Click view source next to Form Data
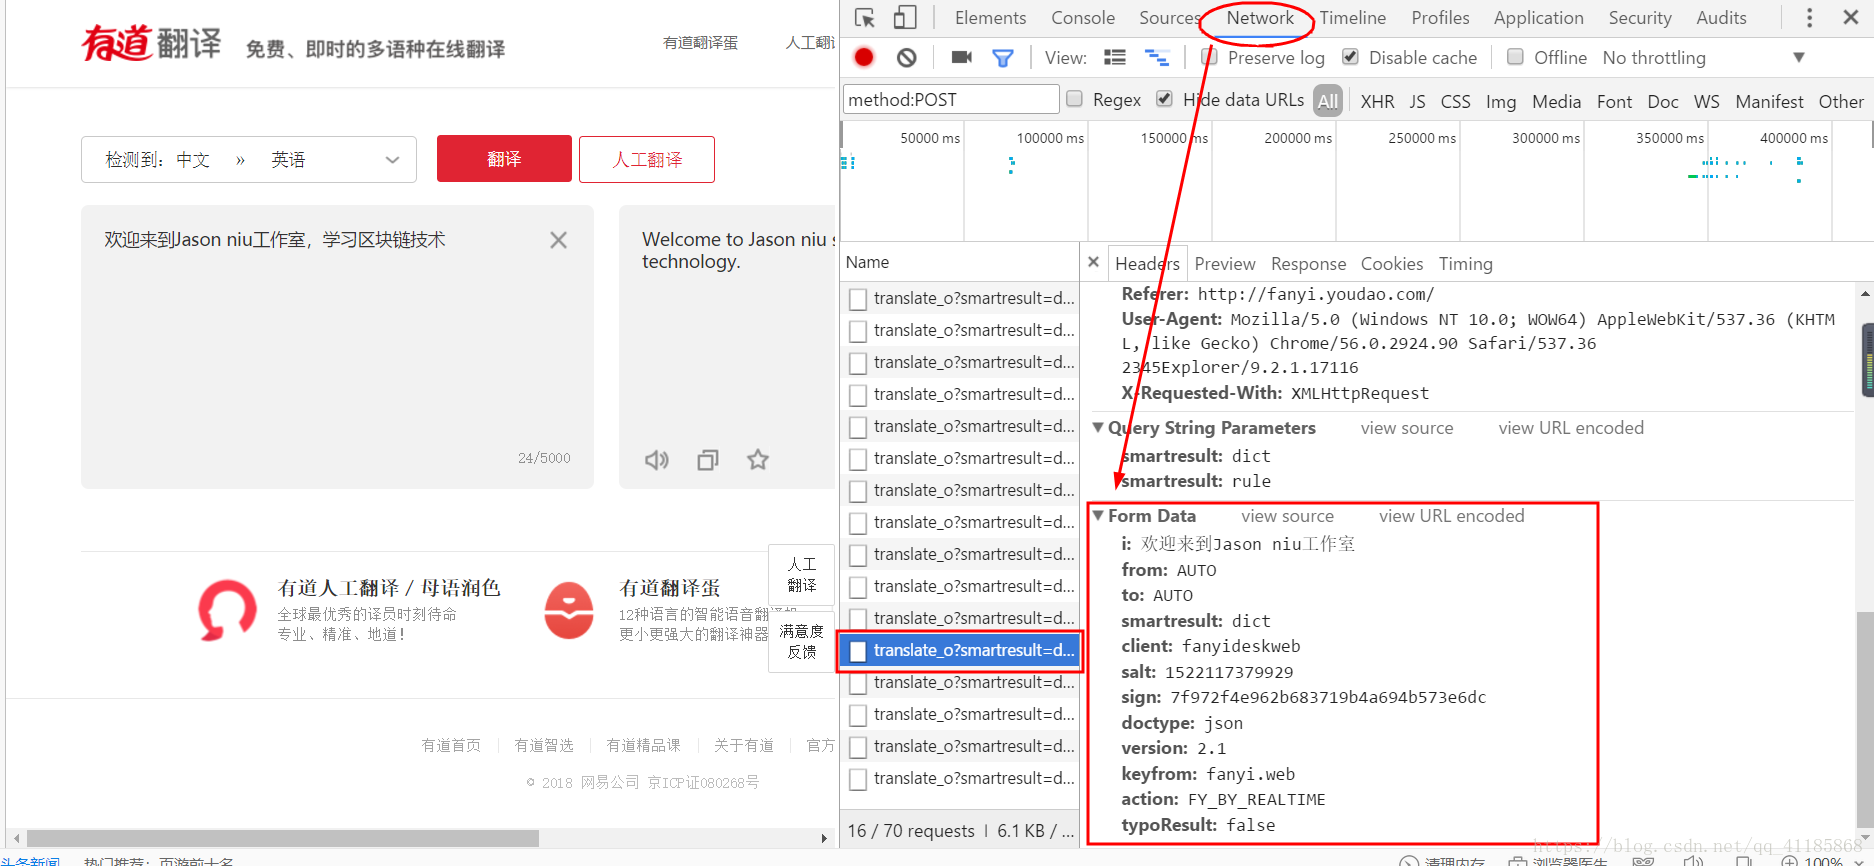 coord(1287,516)
